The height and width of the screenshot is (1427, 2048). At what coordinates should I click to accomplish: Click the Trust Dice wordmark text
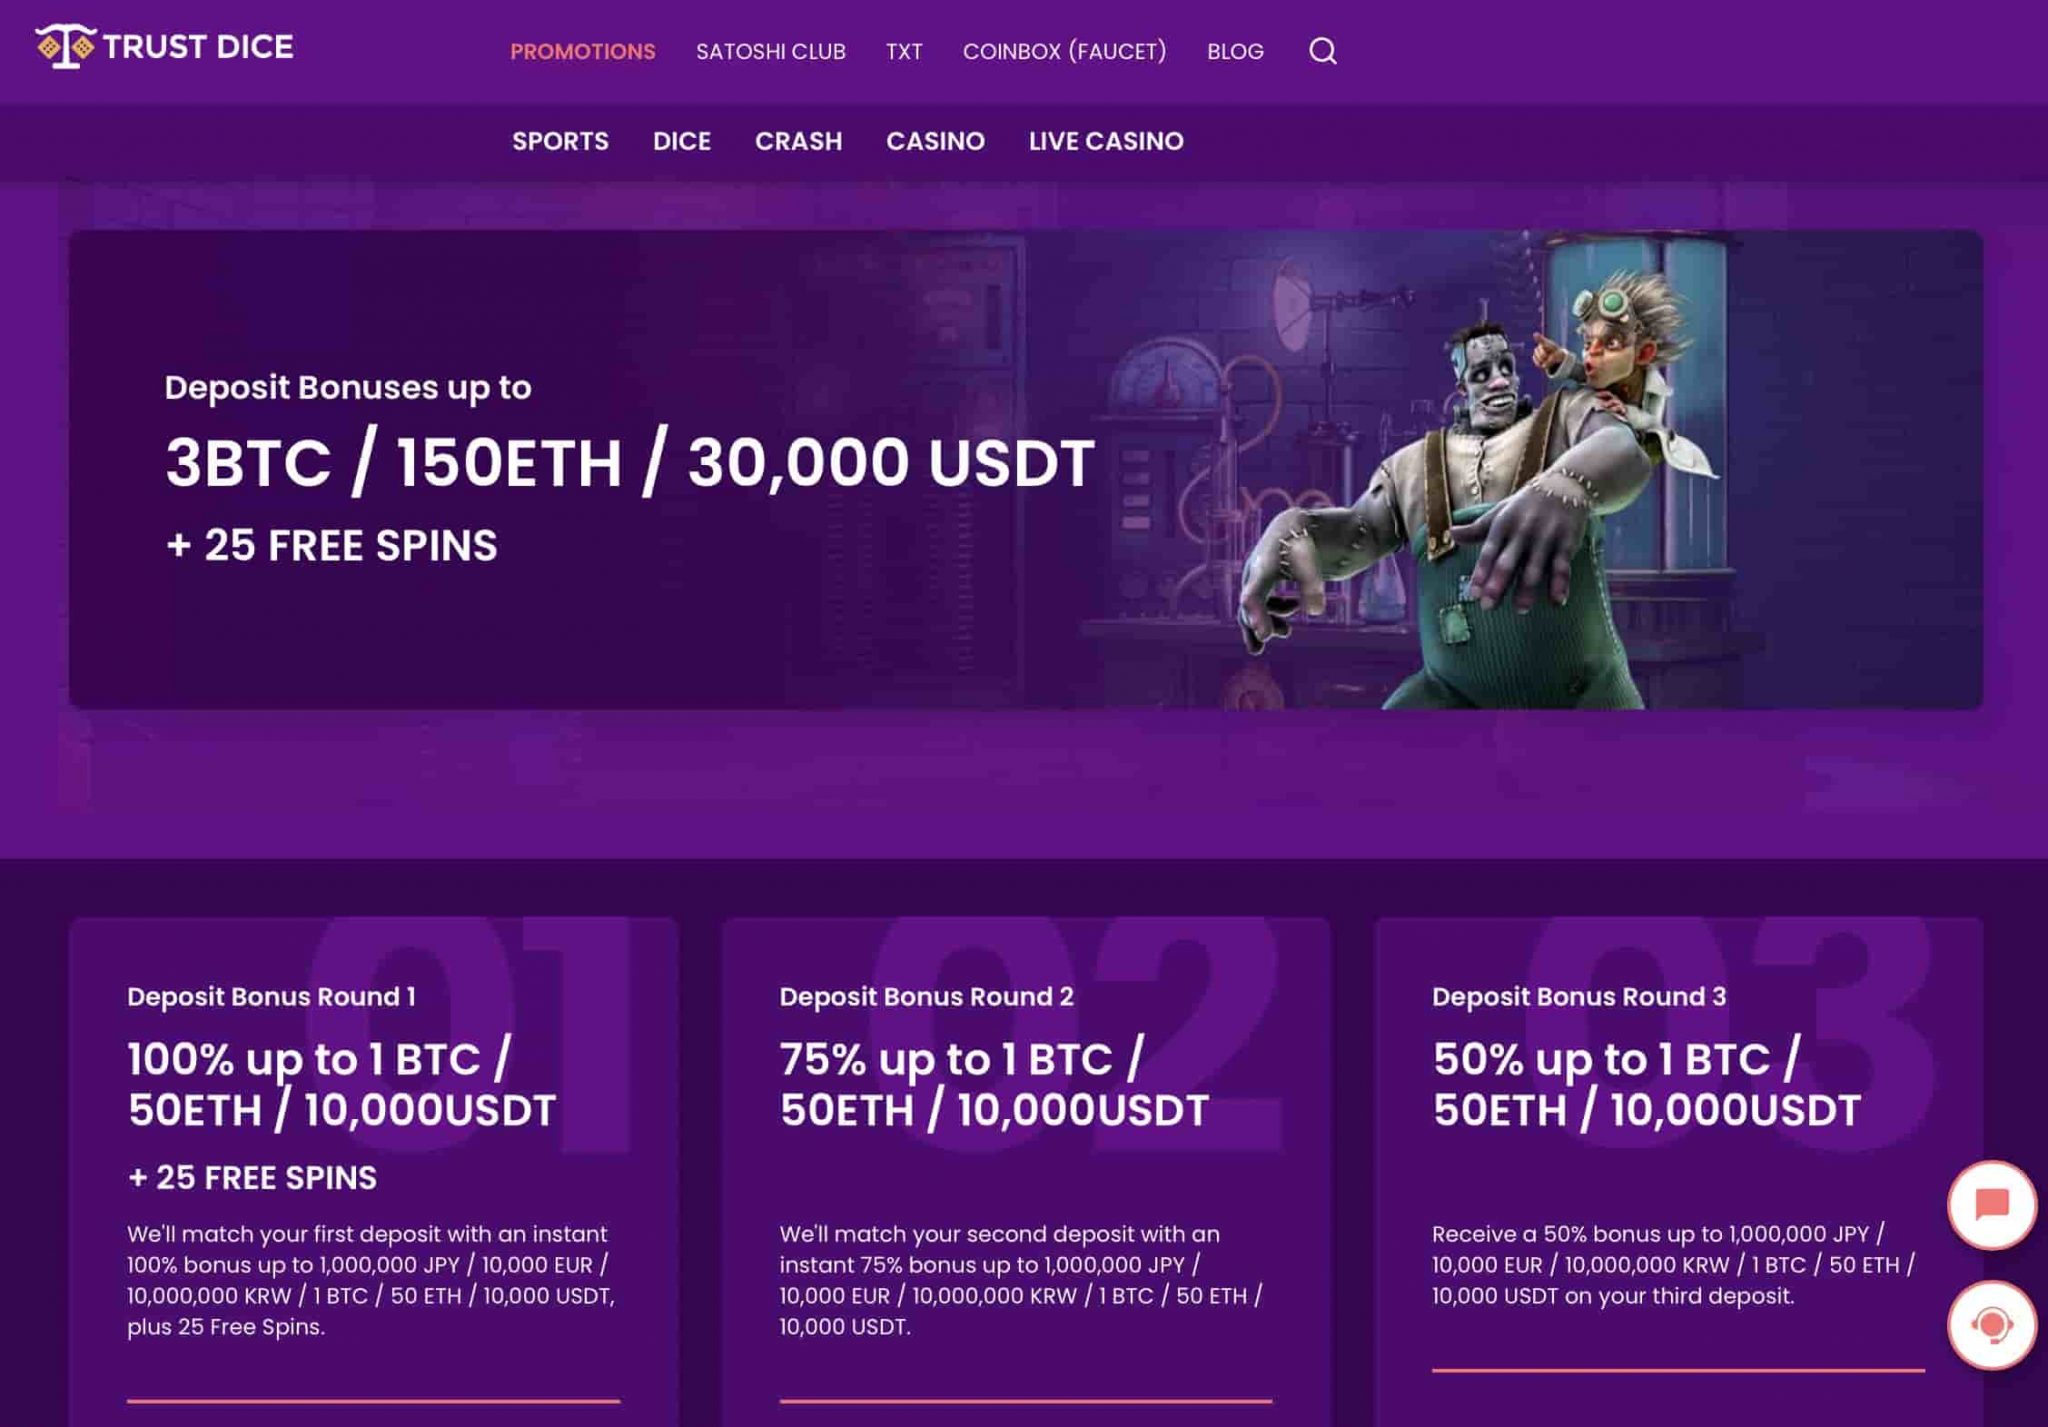click(198, 47)
